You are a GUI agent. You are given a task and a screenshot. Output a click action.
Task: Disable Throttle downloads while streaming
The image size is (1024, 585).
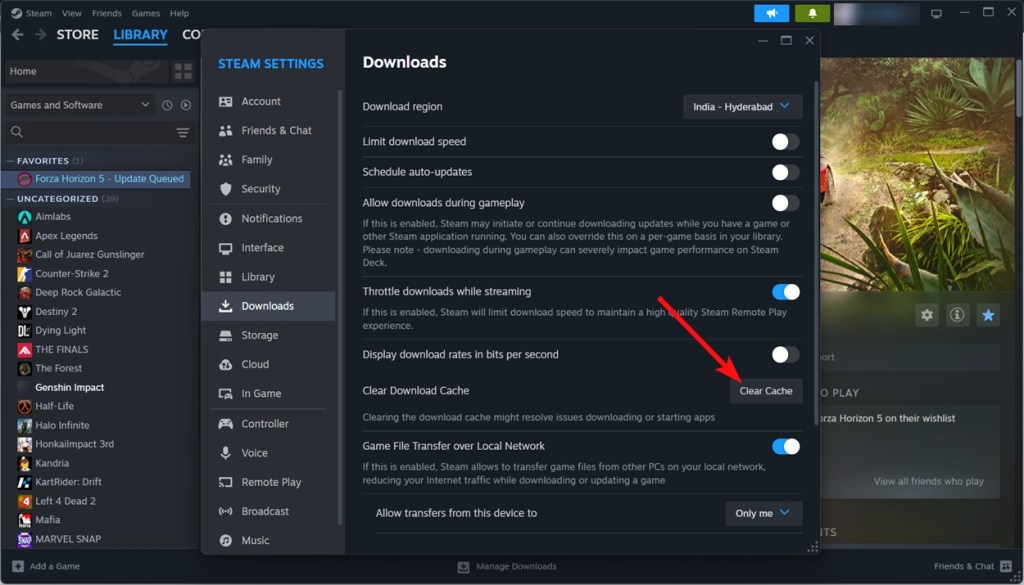click(786, 292)
